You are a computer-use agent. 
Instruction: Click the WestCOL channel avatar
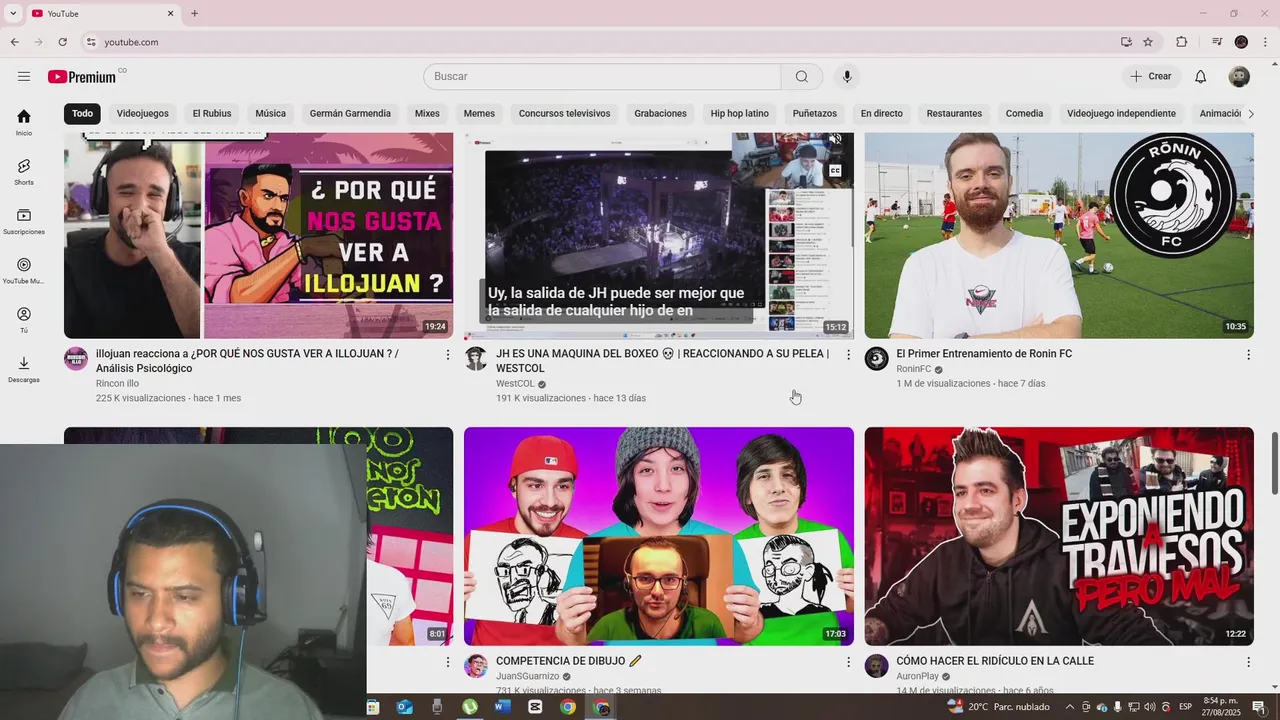(476, 359)
